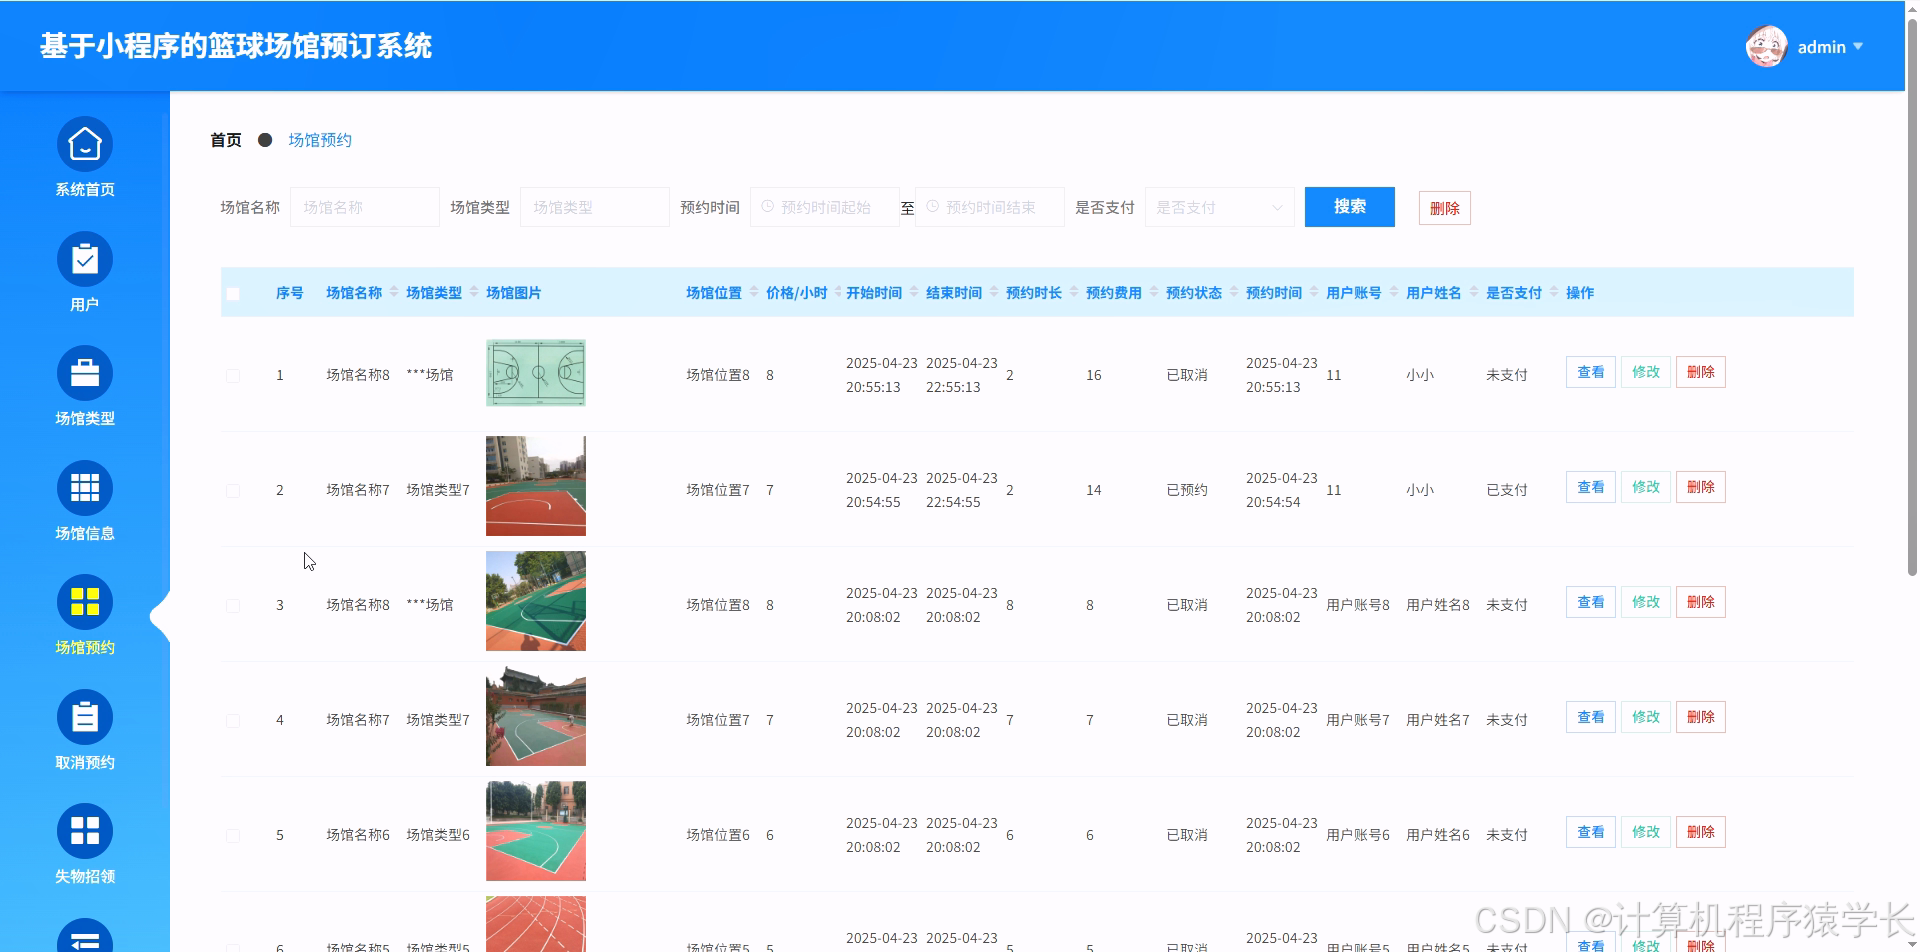This screenshot has height=952, width=1920.
Task: Click the 场馆类型 briefcase icon in sidebar
Action: pos(84,372)
